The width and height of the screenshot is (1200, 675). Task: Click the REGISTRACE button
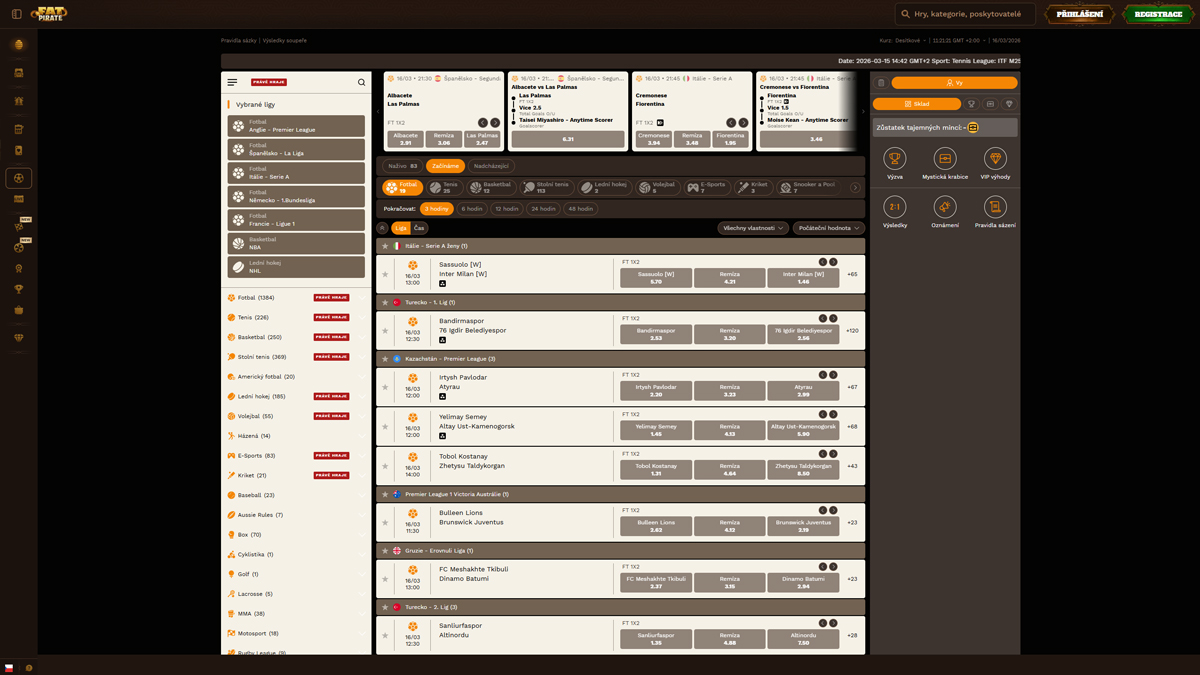point(1158,14)
